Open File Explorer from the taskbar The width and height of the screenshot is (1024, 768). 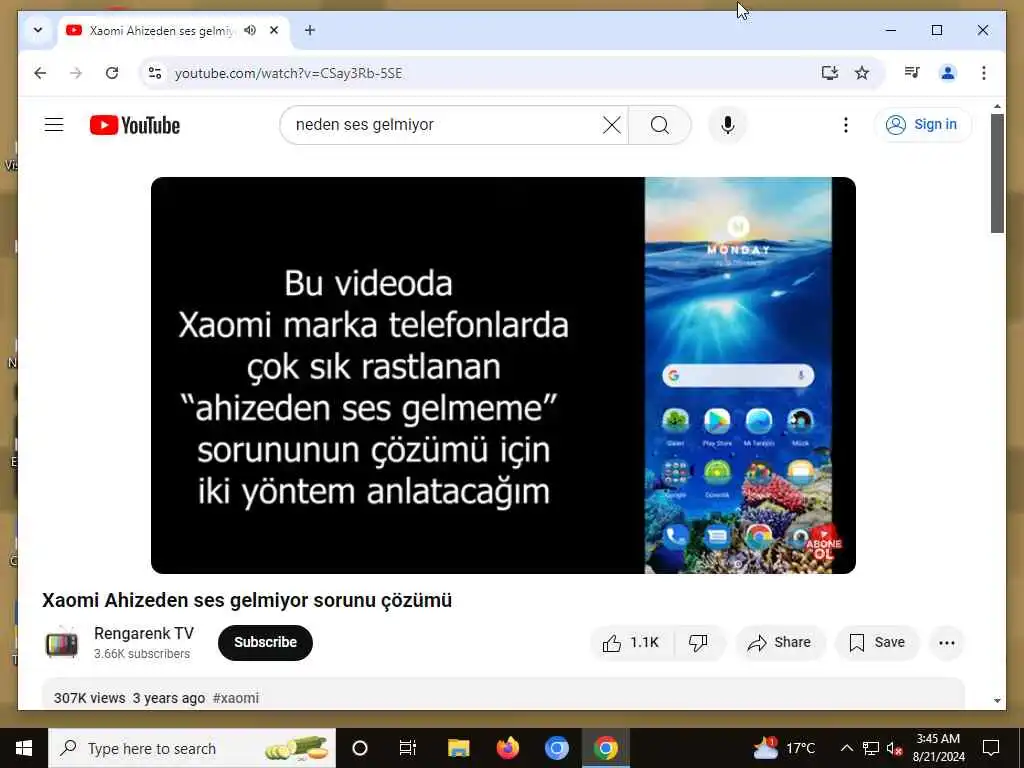click(458, 748)
